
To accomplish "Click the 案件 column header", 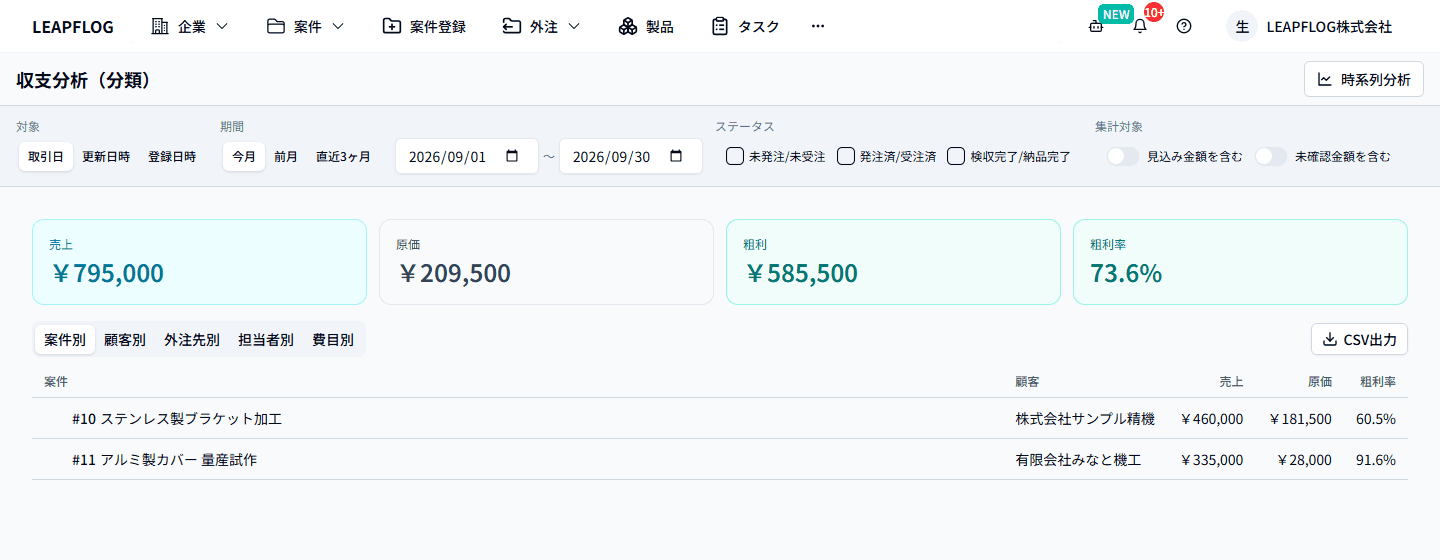I will click(x=56, y=381).
